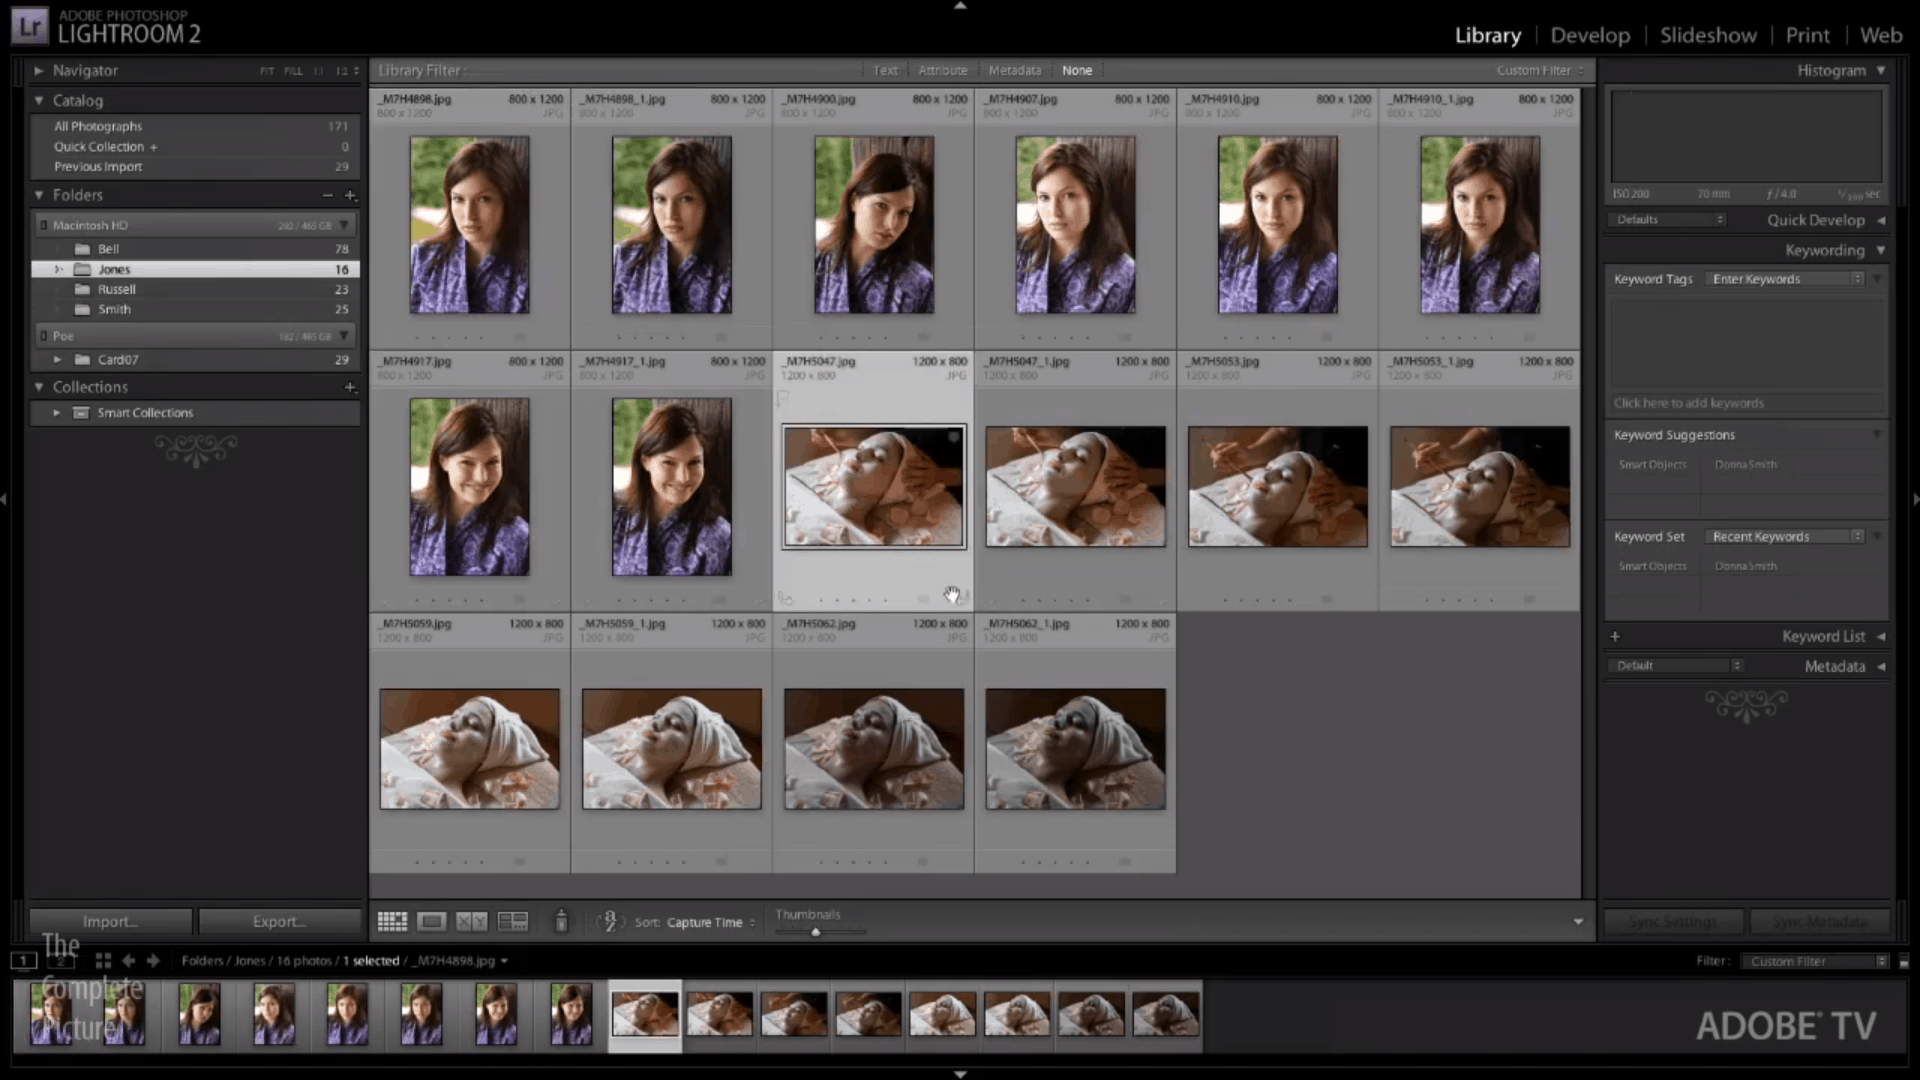Go back with the filmstrip left arrow
The height and width of the screenshot is (1080, 1920).
(128, 960)
